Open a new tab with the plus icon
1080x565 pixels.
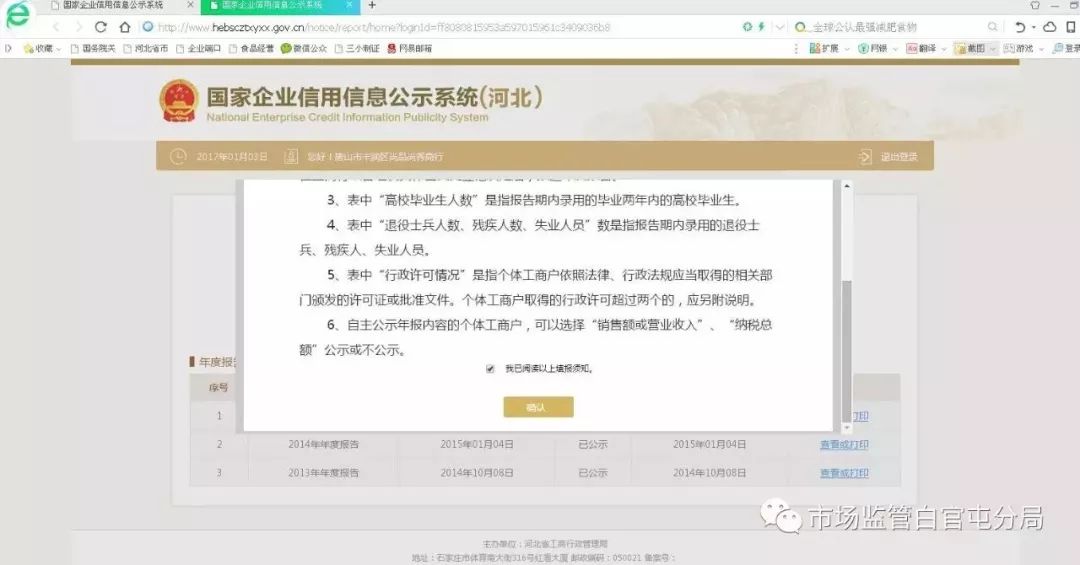(372, 5)
